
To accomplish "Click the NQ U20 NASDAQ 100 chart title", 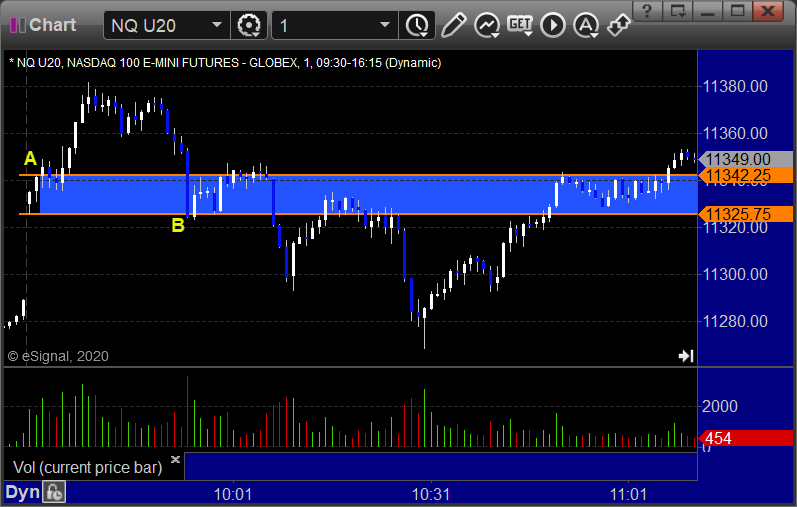I will tap(225, 63).
